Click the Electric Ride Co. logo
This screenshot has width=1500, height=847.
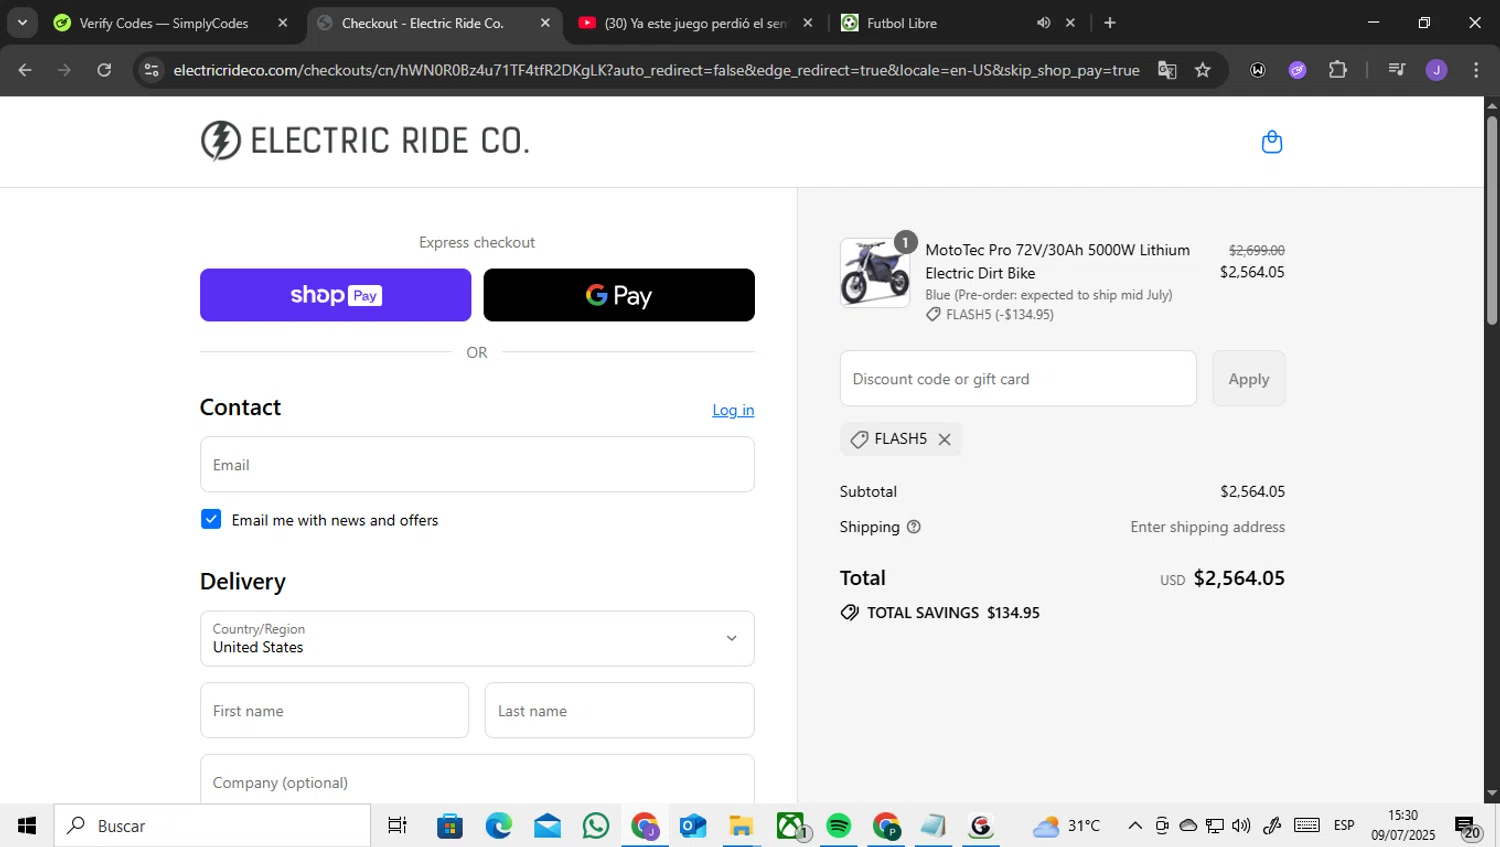(x=365, y=141)
